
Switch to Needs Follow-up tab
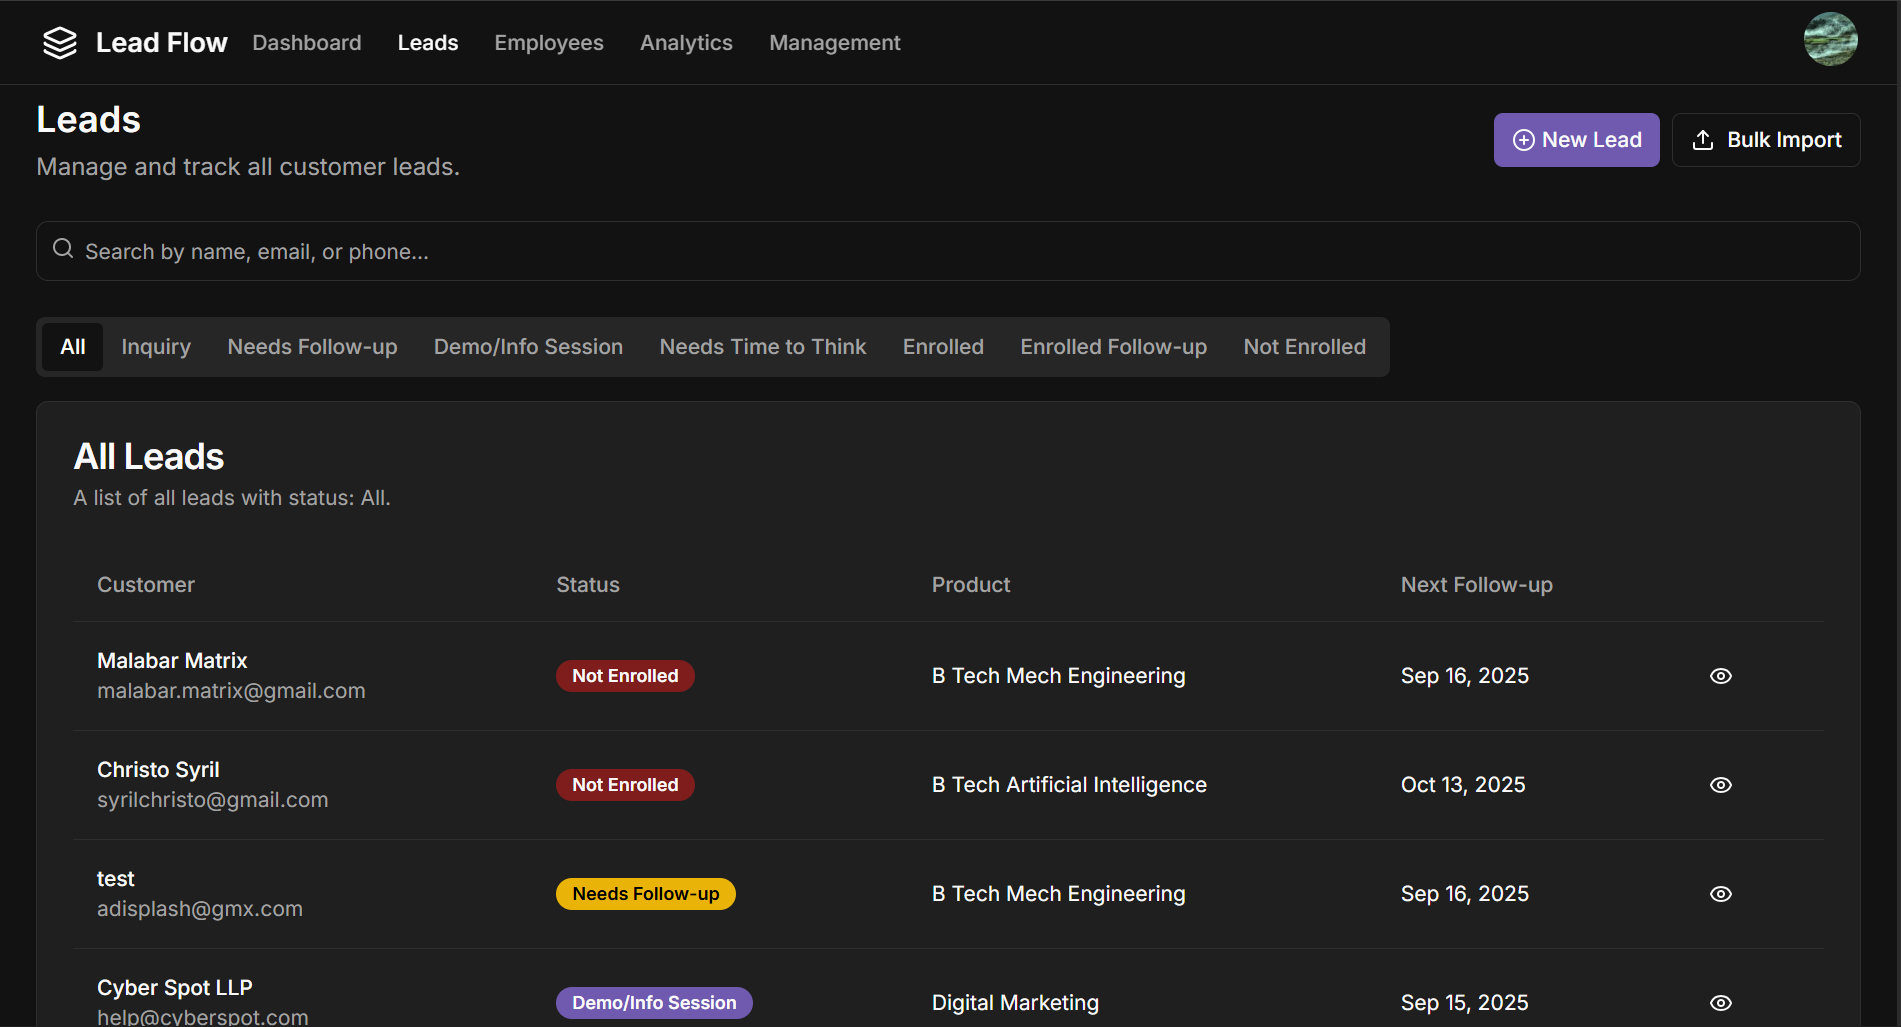pos(312,347)
